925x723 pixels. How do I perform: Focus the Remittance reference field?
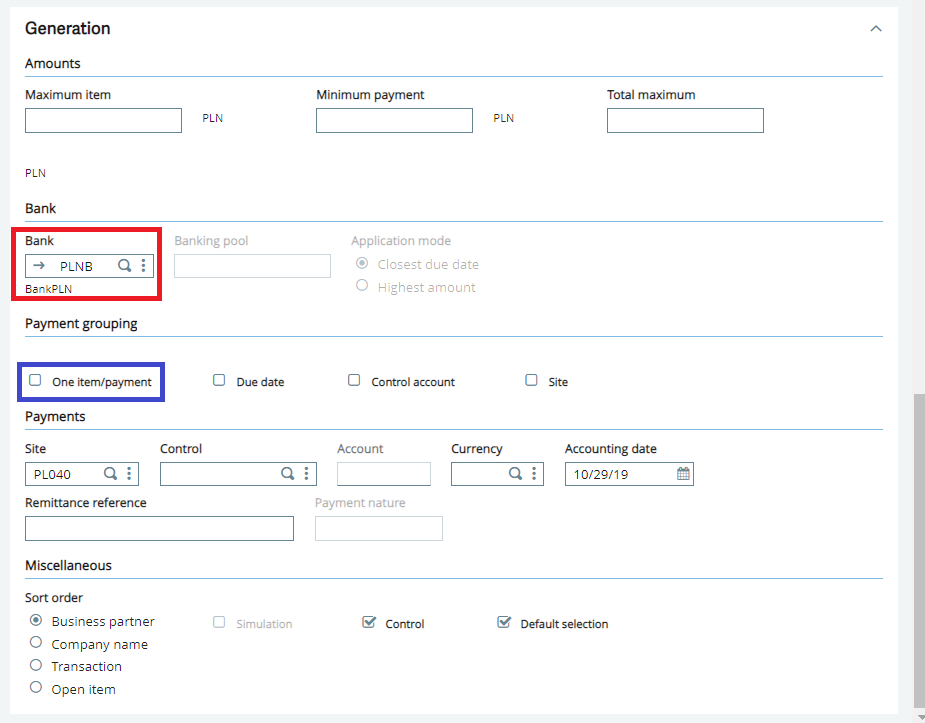(159, 528)
